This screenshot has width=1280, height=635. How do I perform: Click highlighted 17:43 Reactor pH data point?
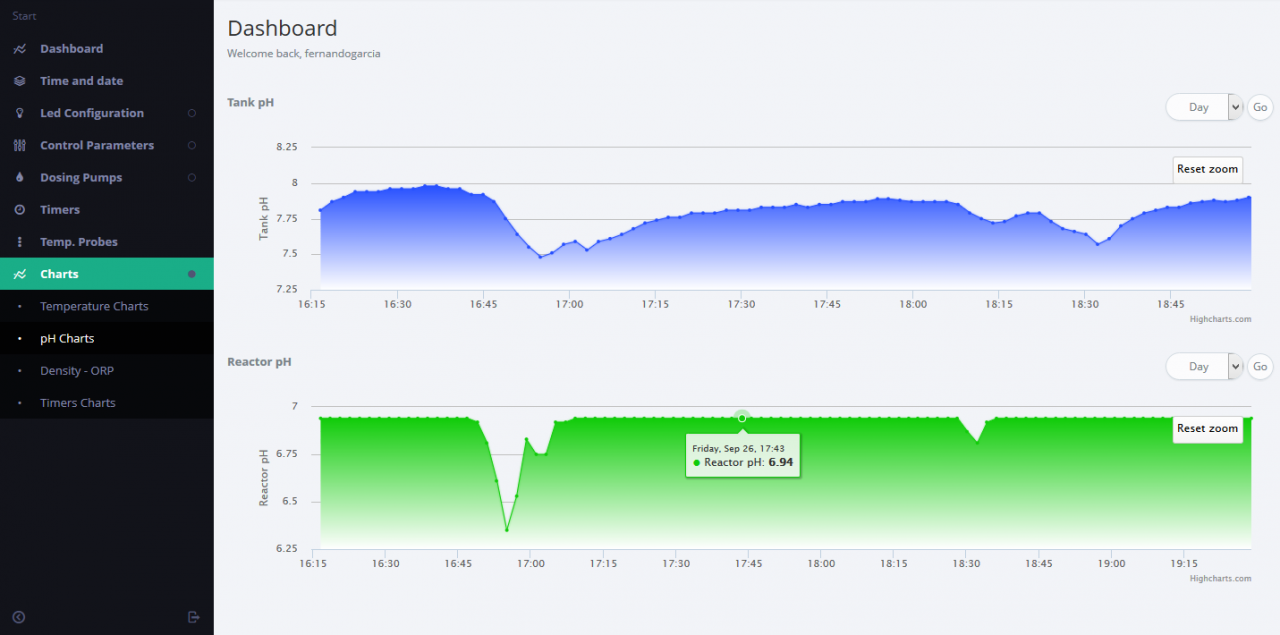click(742, 417)
